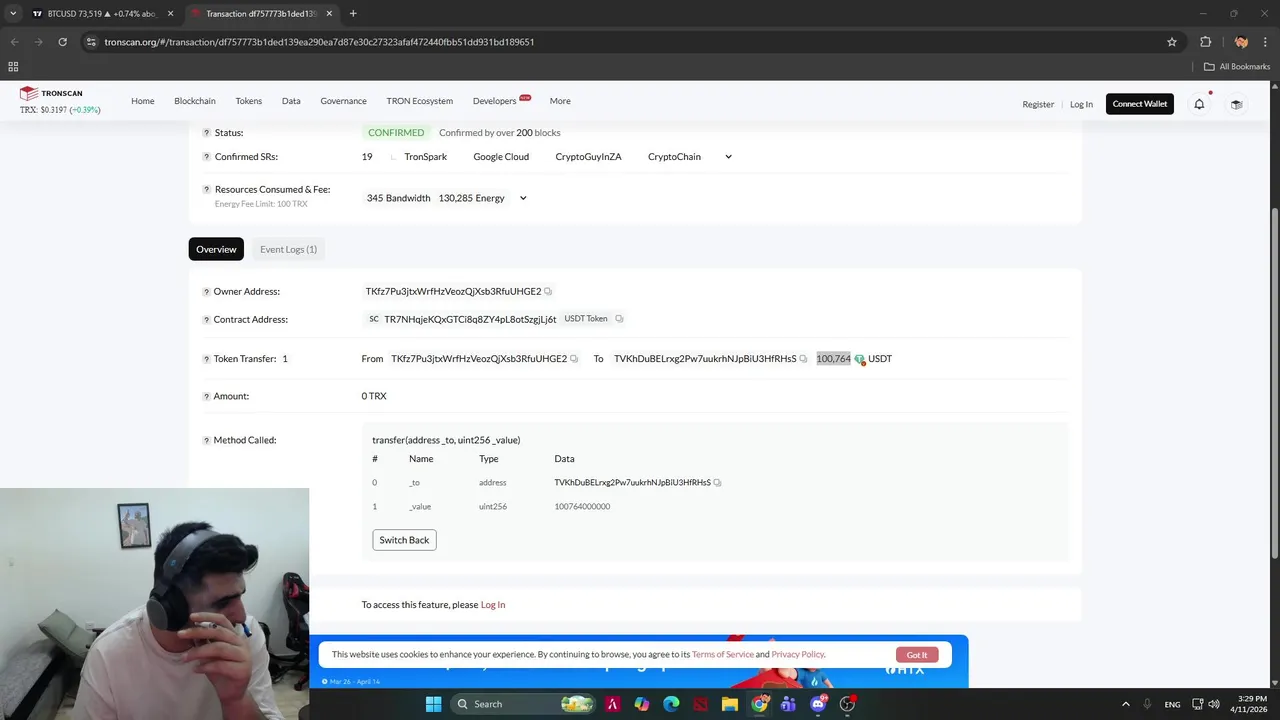
Task: Click the Switch Back button
Action: (x=404, y=540)
